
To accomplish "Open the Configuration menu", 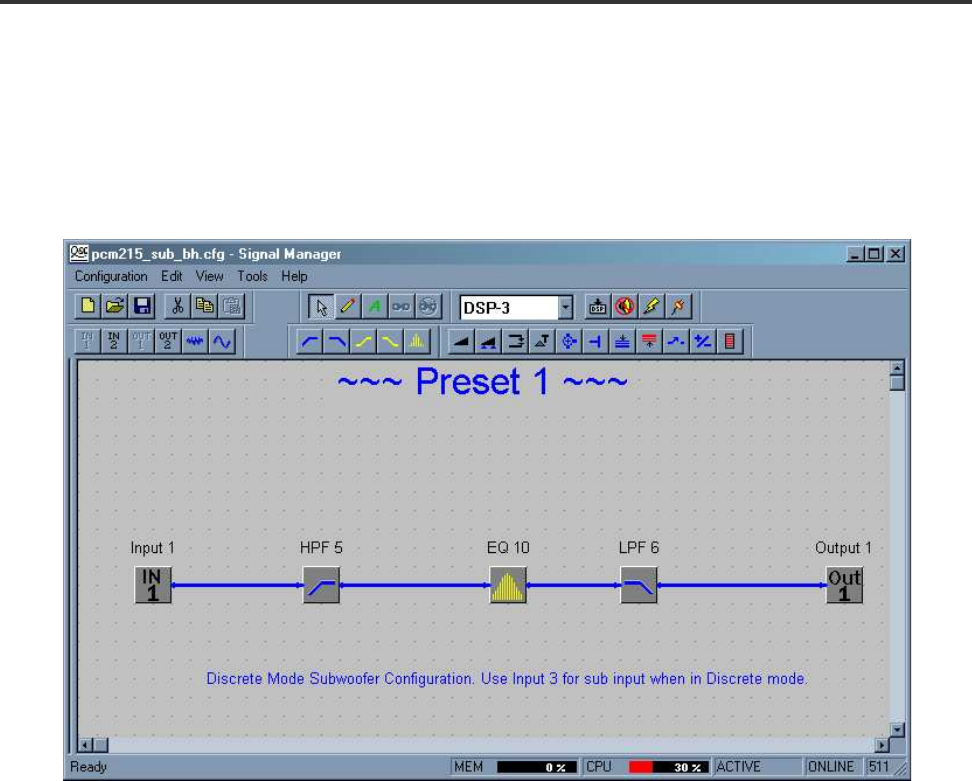I will (111, 276).
